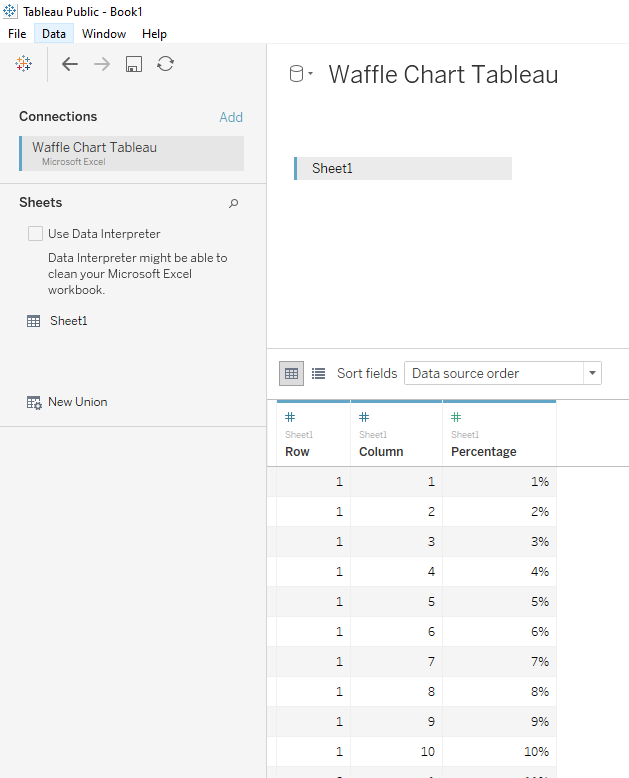Click the Column cell with value 10
The image size is (629, 778).
396,752
